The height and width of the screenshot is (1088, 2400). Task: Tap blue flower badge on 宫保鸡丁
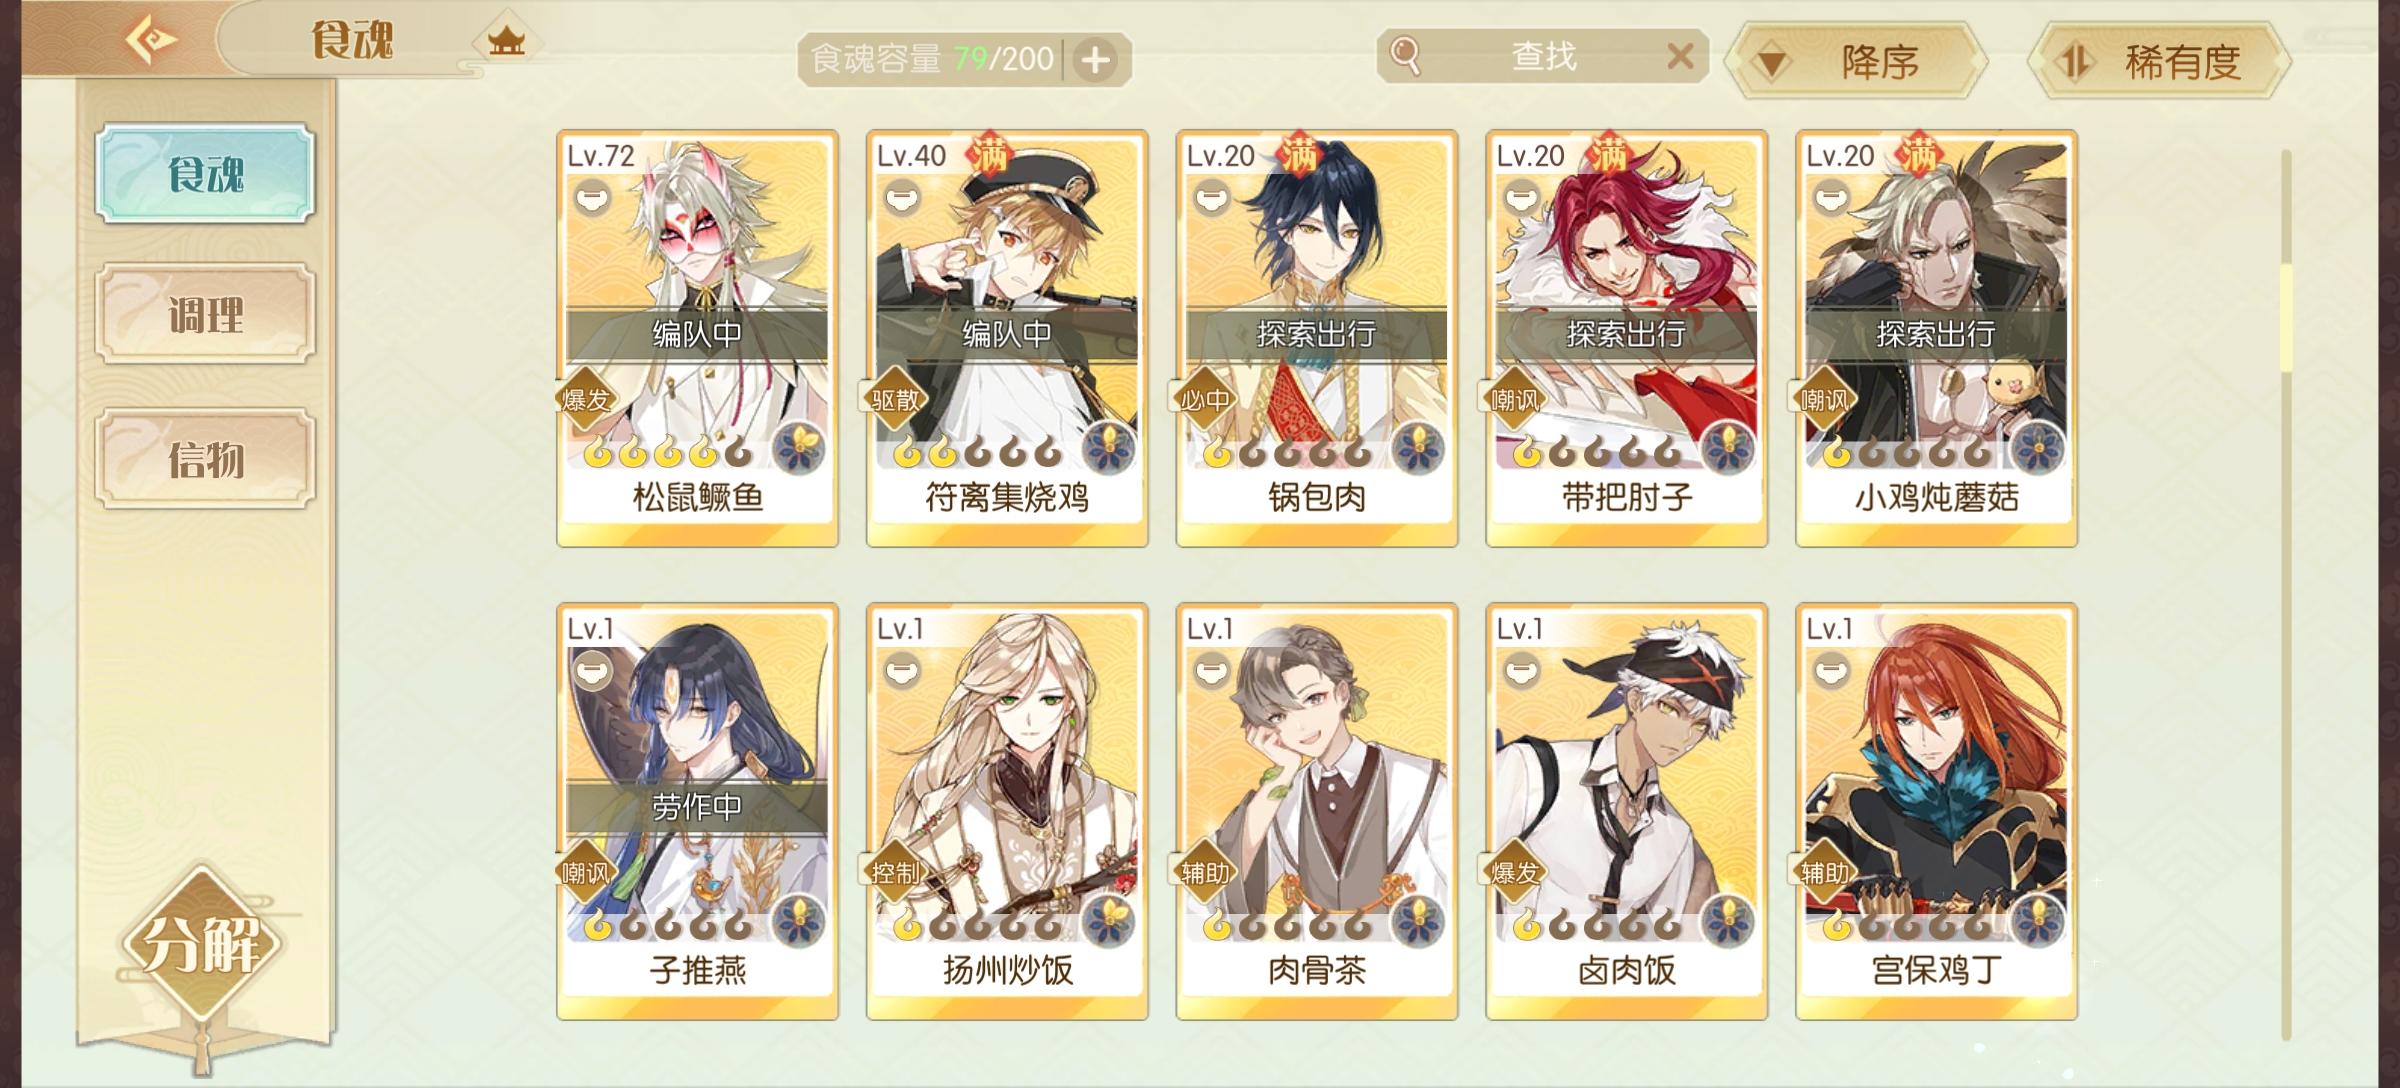tap(2037, 919)
